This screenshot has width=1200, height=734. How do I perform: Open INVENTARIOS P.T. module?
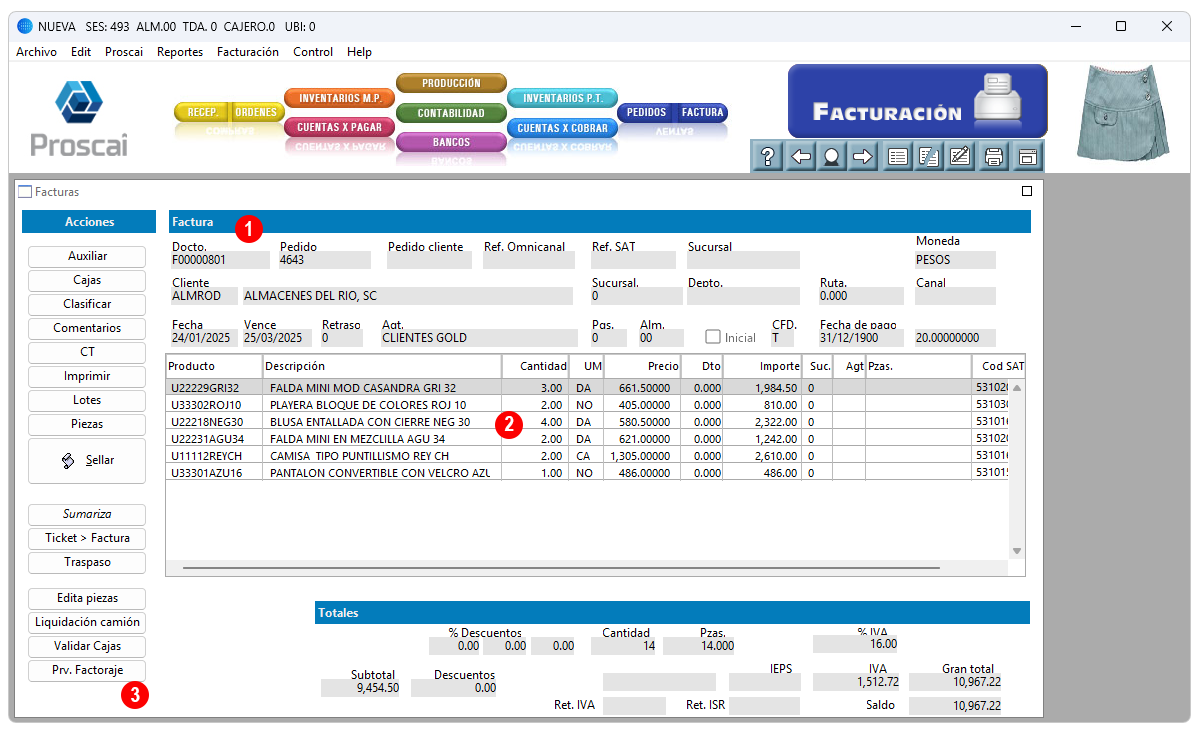(562, 98)
